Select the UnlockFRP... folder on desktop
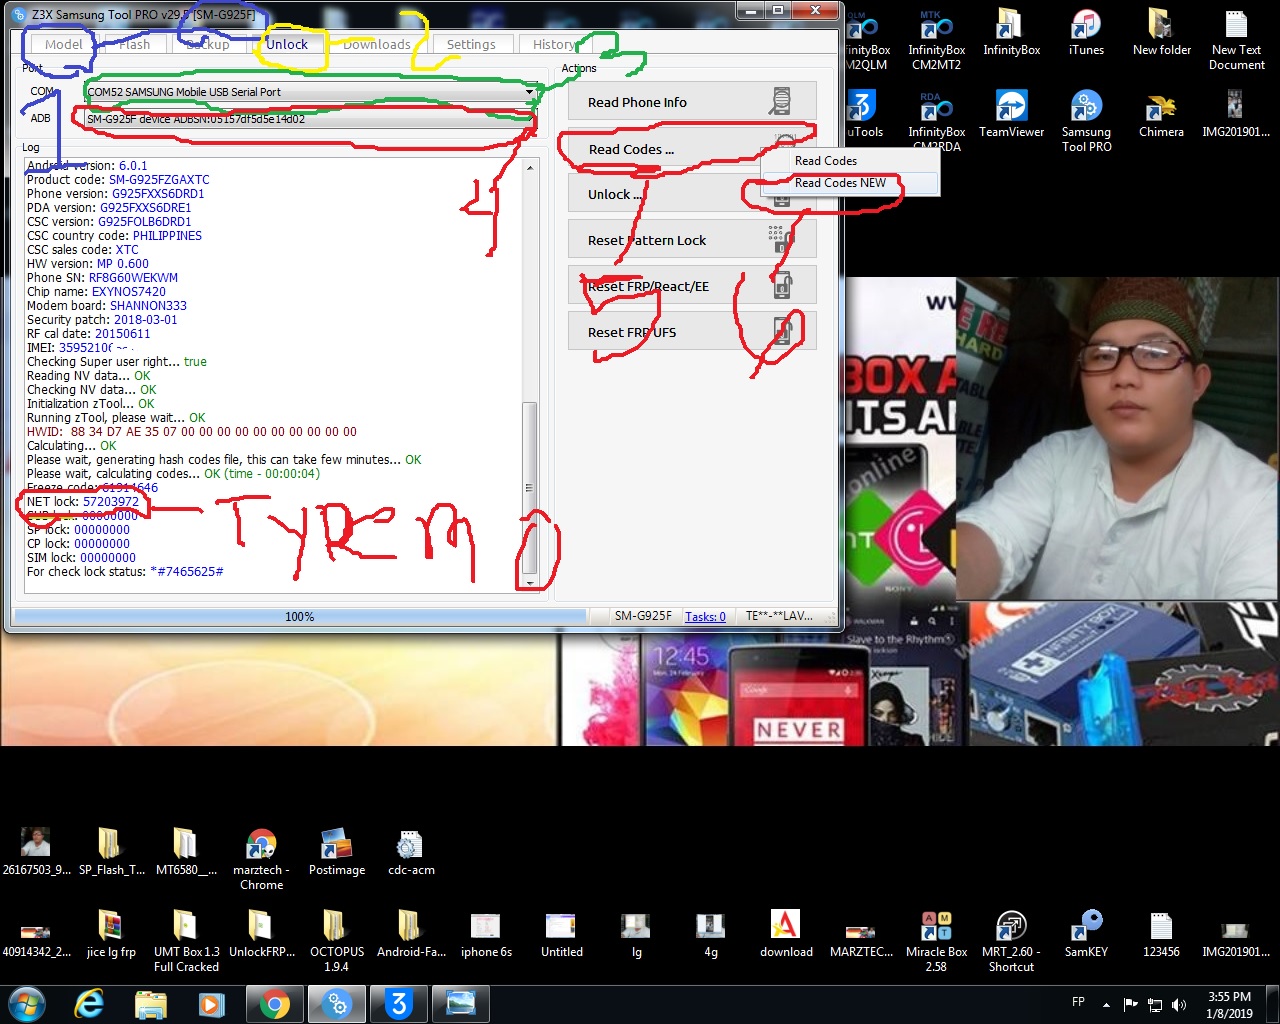This screenshot has width=1280, height=1024. (x=261, y=934)
